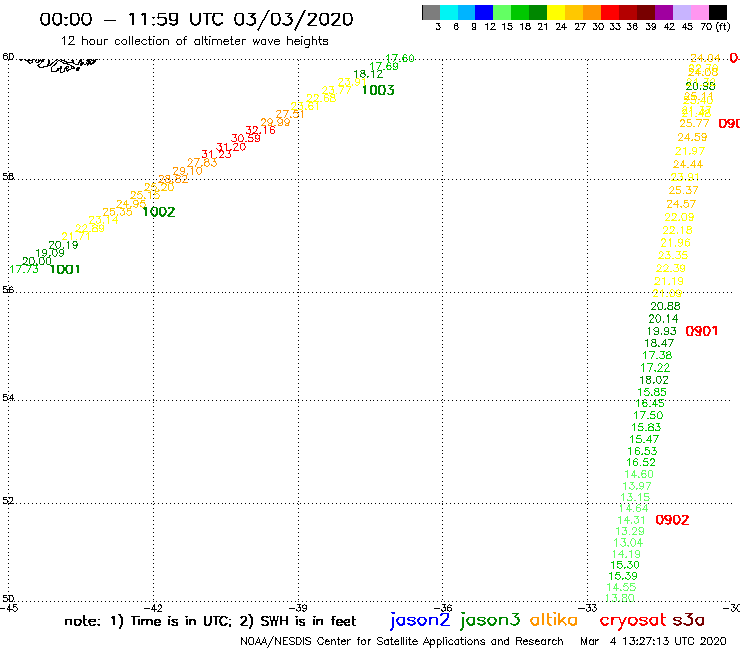Click the wave height value 27.51
Image resolution: width=740 pixels, height=650 pixels.
pos(290,114)
